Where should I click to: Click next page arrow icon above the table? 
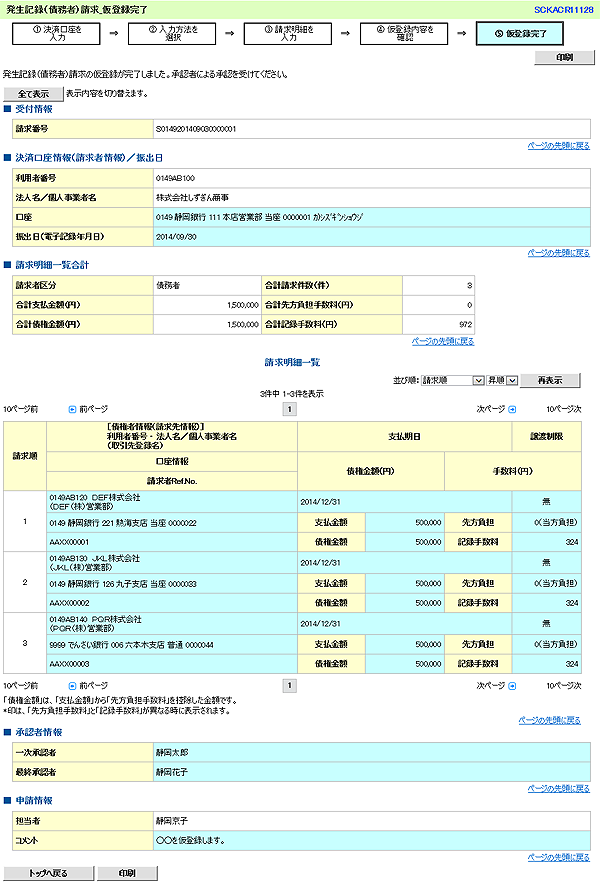(512, 409)
